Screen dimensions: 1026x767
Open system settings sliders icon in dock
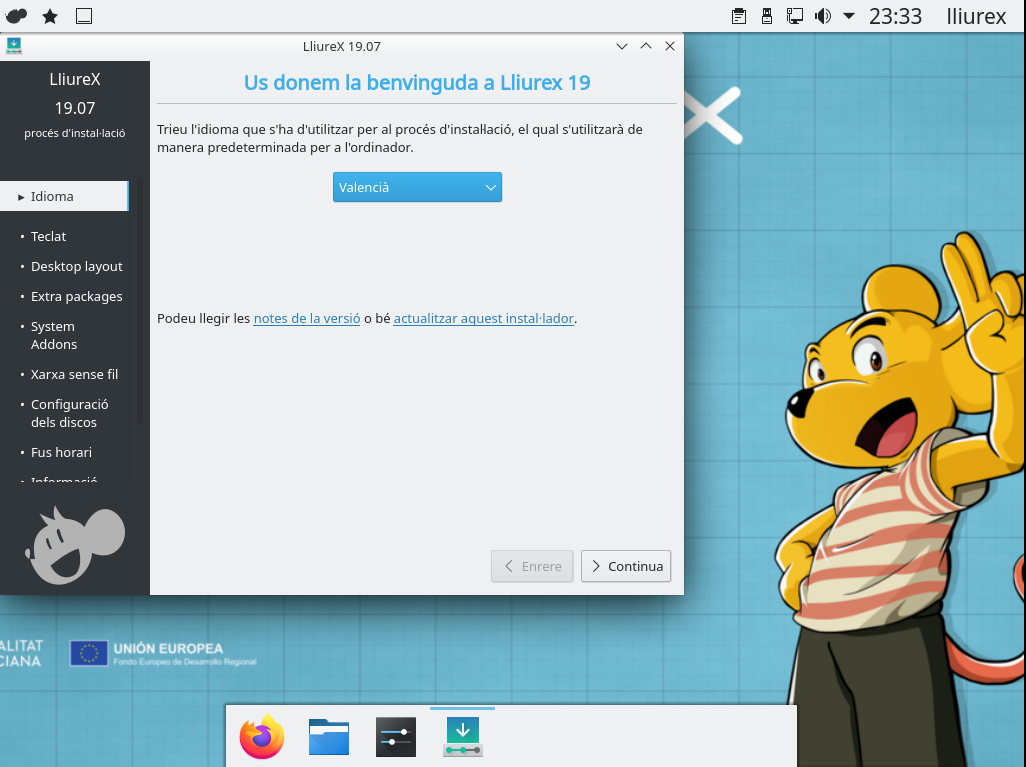click(x=396, y=737)
